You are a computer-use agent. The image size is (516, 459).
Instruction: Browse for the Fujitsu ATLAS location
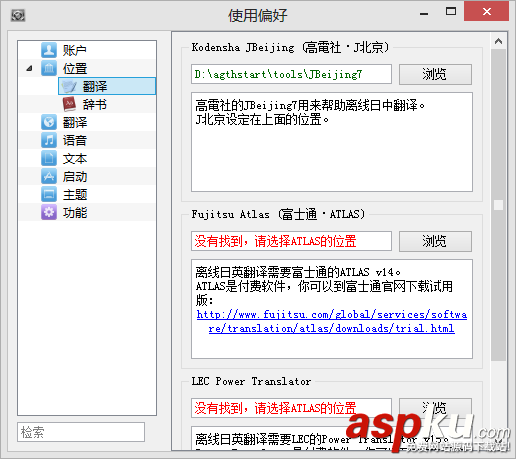[x=435, y=241]
